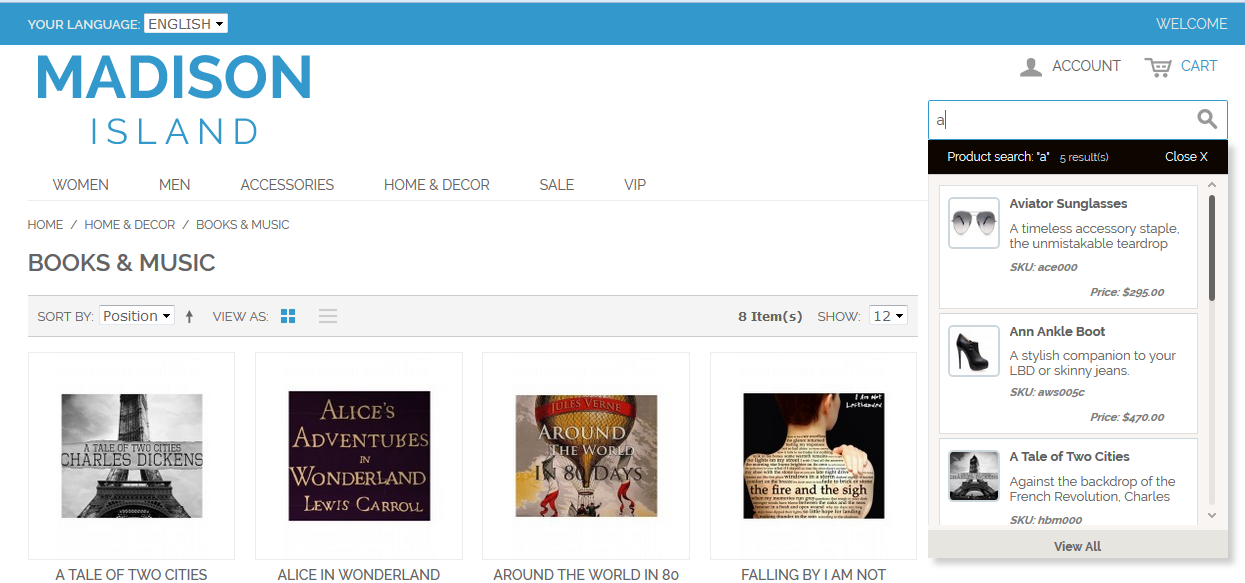This screenshot has height=583, width=1245.
Task: Click View All search results button
Action: [x=1078, y=546]
